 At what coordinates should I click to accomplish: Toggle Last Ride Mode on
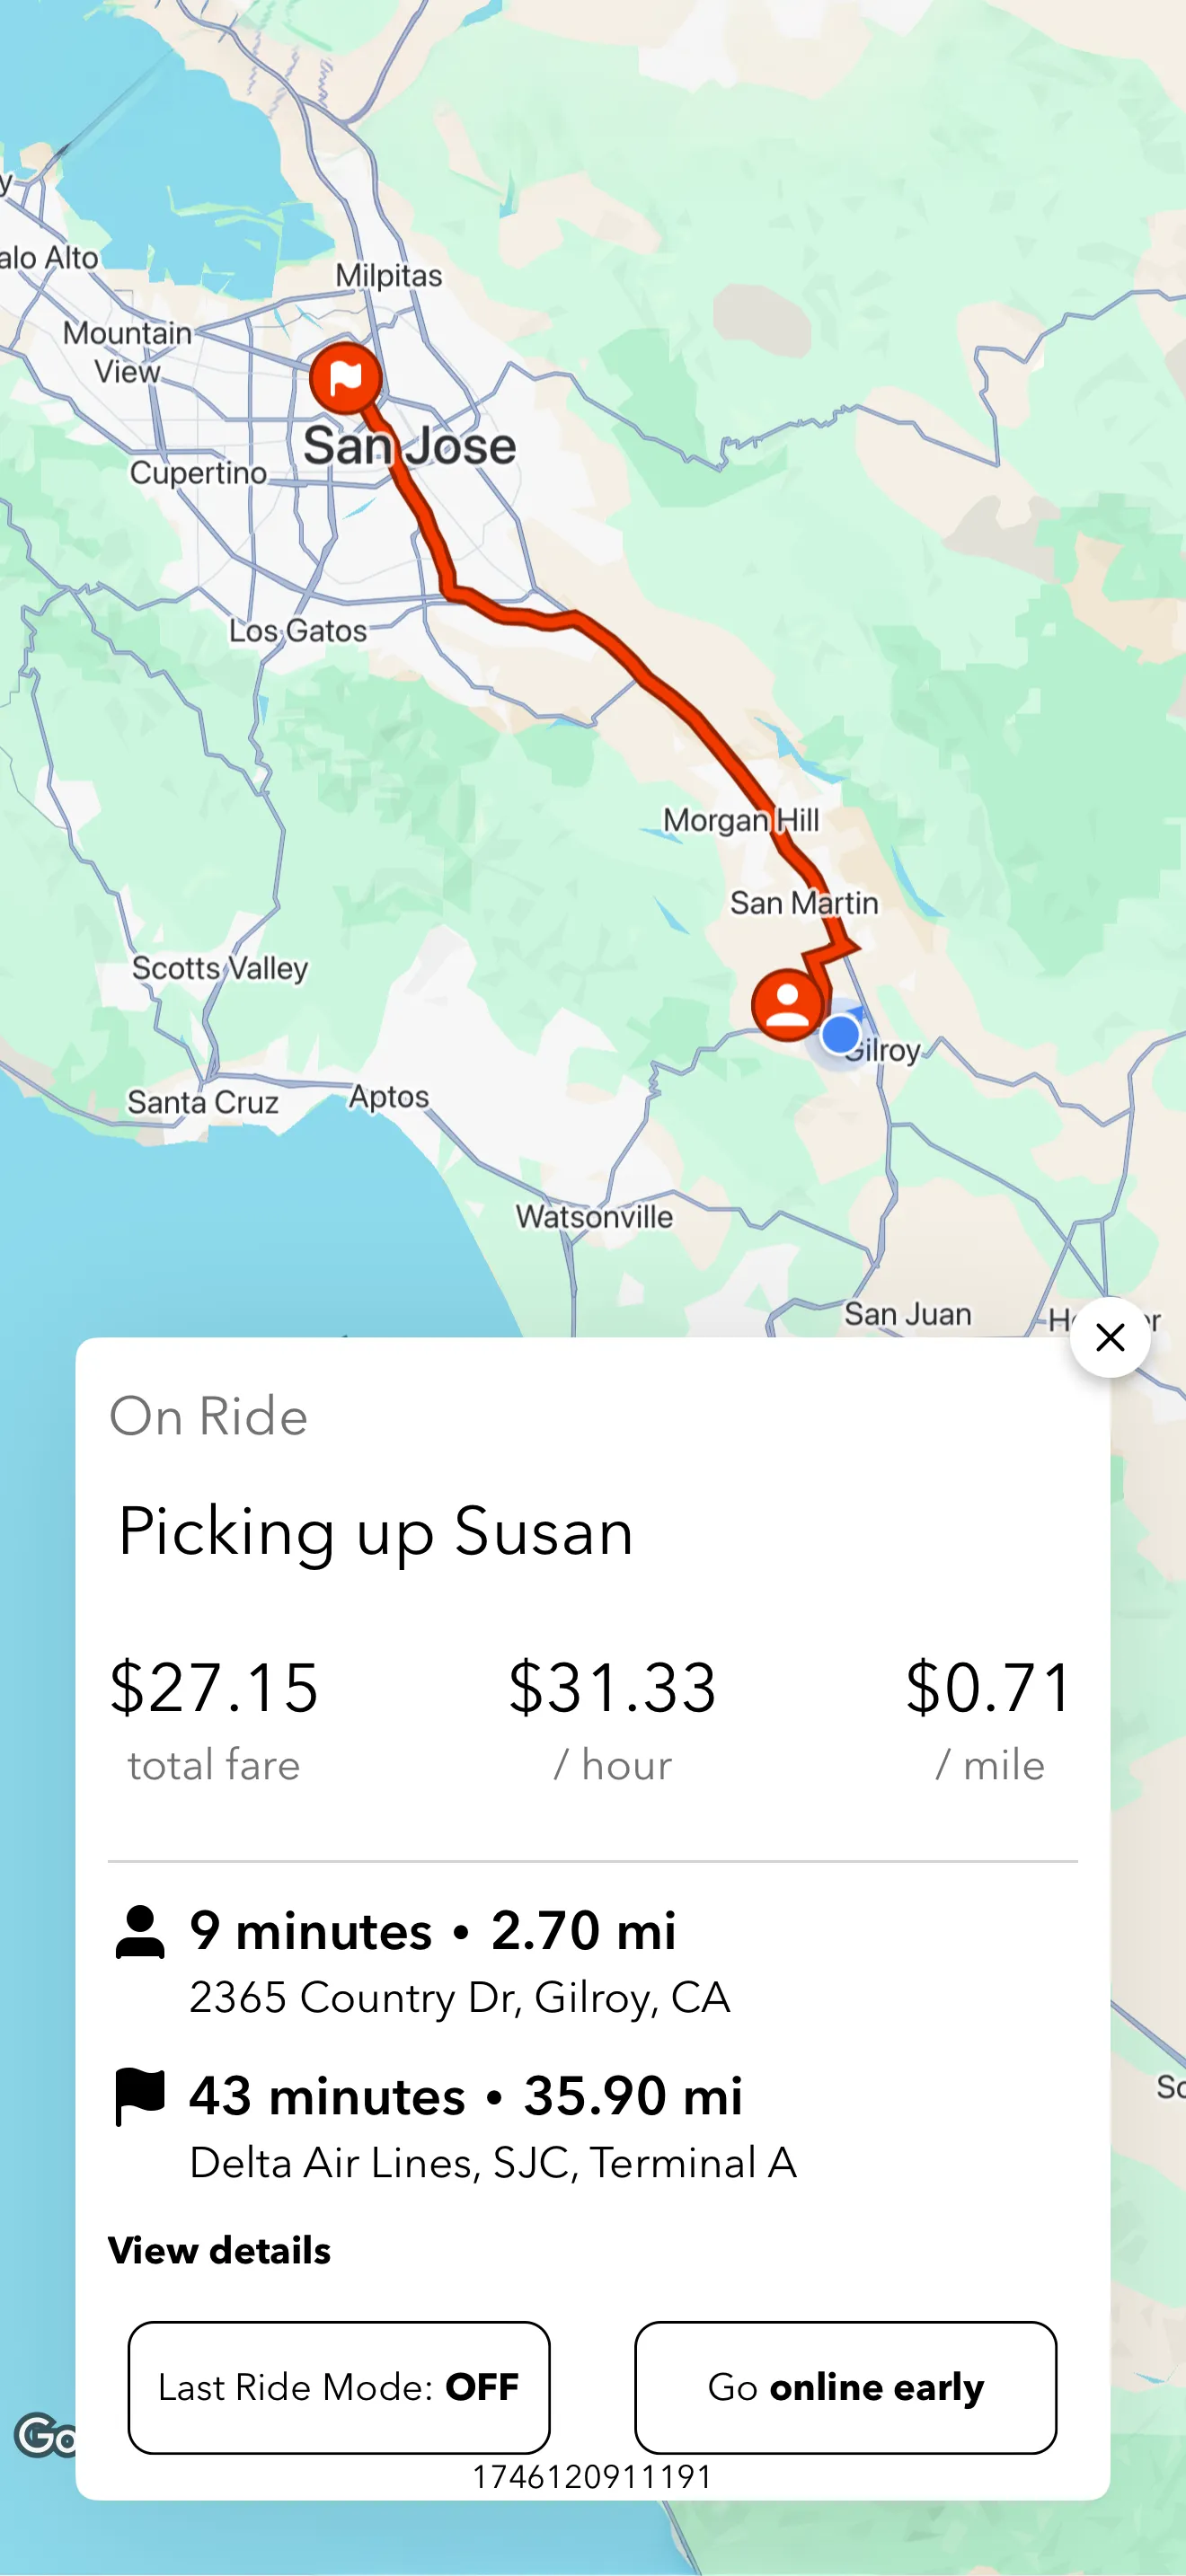click(339, 2387)
